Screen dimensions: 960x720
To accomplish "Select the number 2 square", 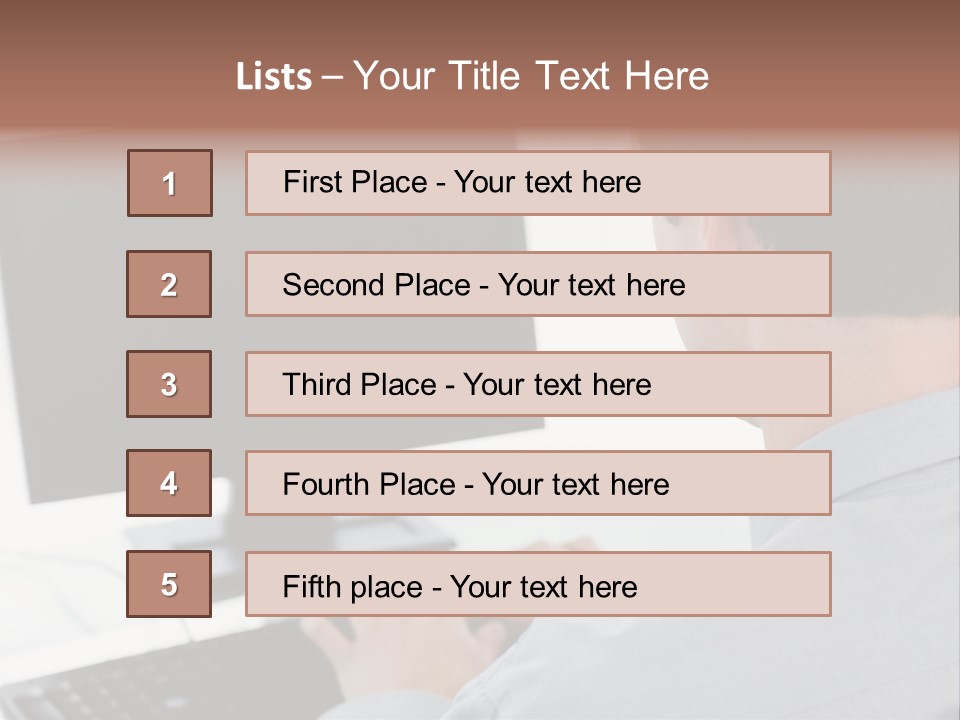I will tap(169, 284).
